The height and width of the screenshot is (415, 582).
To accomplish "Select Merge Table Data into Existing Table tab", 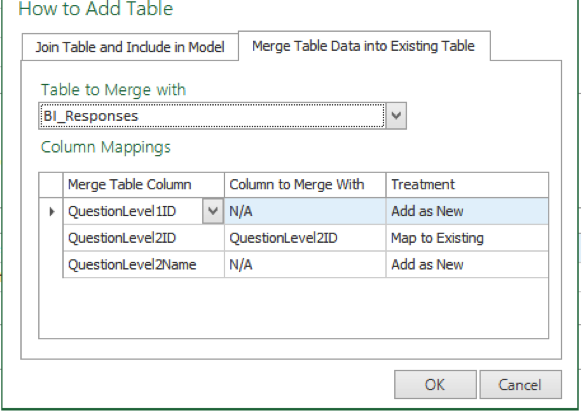I will coord(364,46).
